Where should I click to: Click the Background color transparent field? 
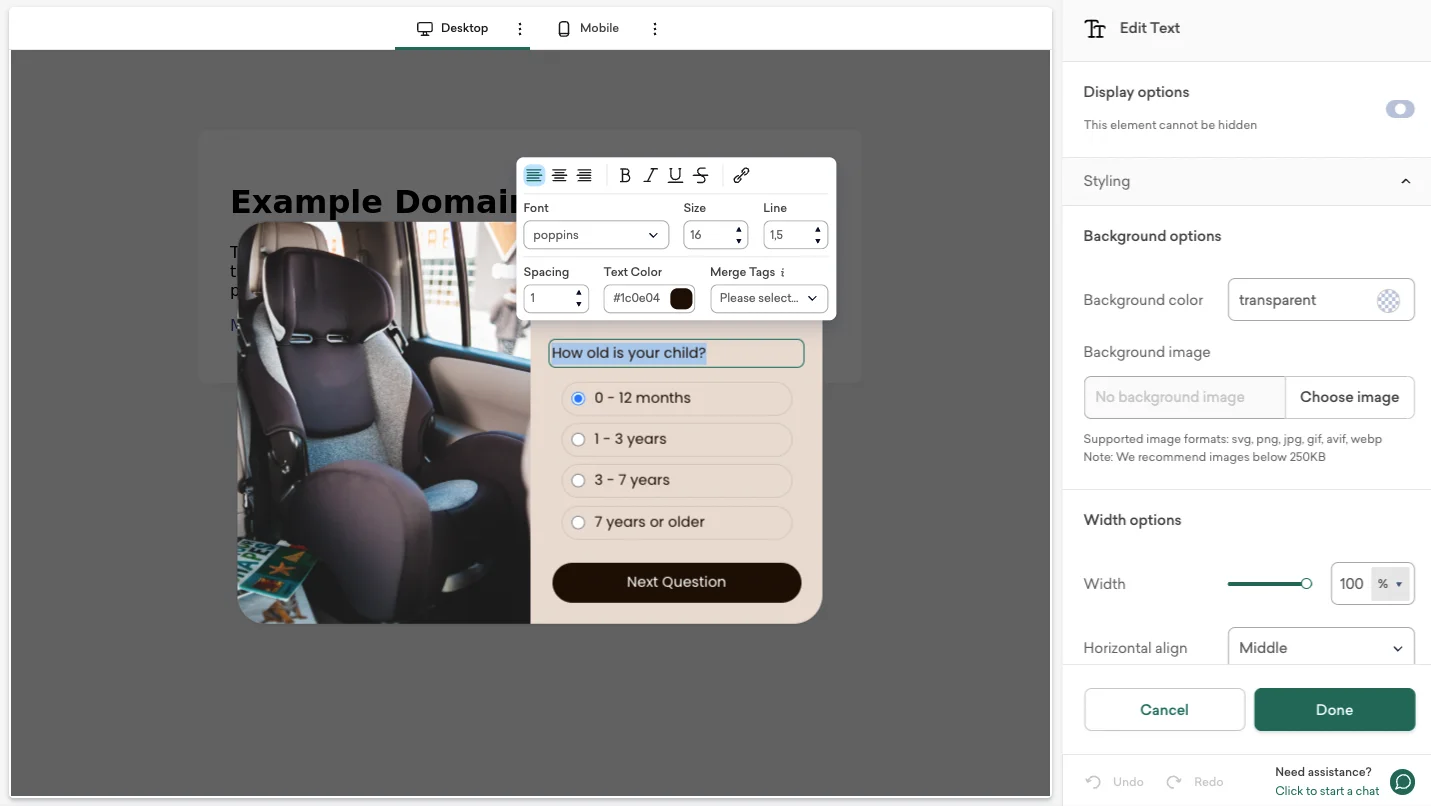1321,300
